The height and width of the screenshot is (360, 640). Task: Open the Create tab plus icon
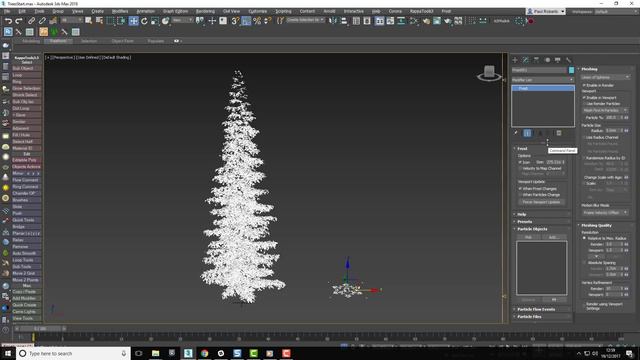515,60
